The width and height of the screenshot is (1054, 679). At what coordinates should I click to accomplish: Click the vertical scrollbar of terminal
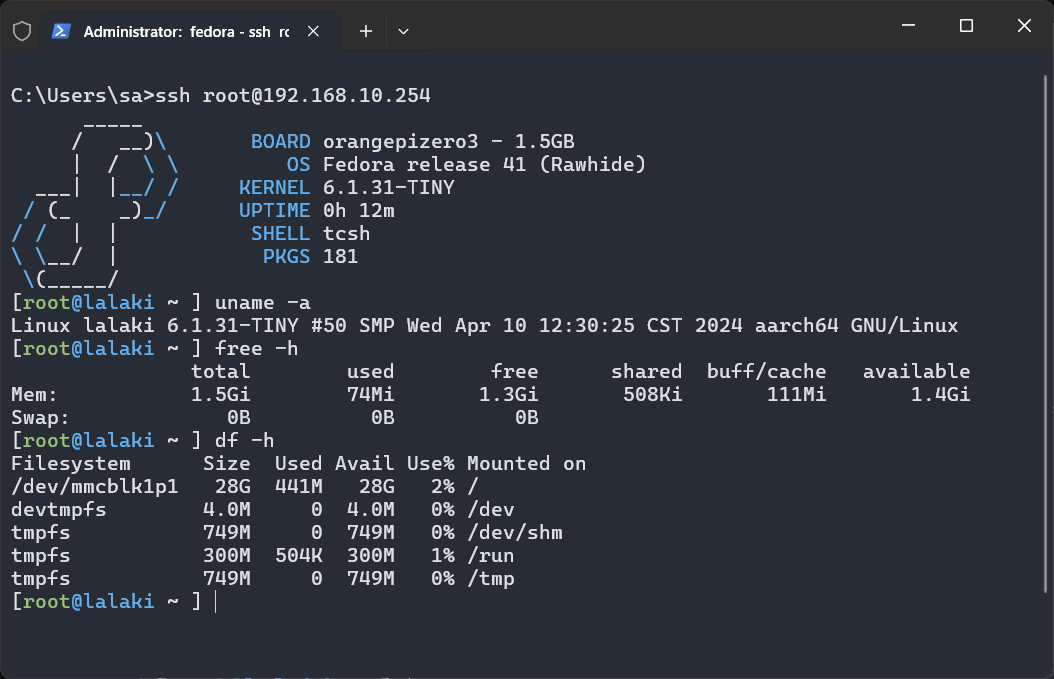[x=1046, y=333]
